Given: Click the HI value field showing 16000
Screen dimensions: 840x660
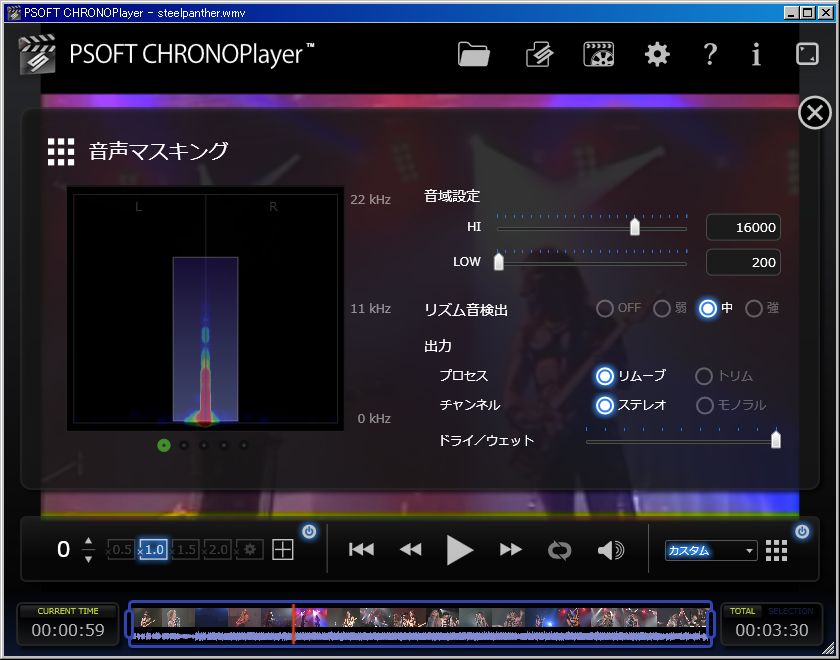Looking at the screenshot, I should (743, 227).
